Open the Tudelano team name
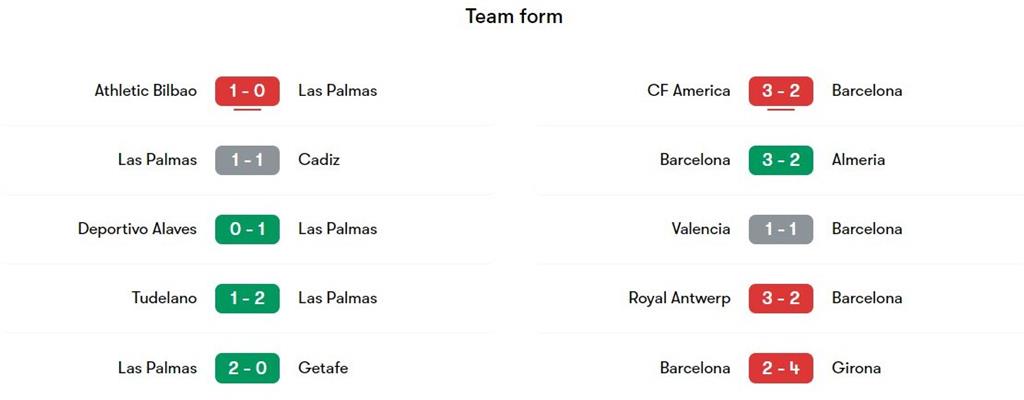1024x400 pixels. (164, 298)
